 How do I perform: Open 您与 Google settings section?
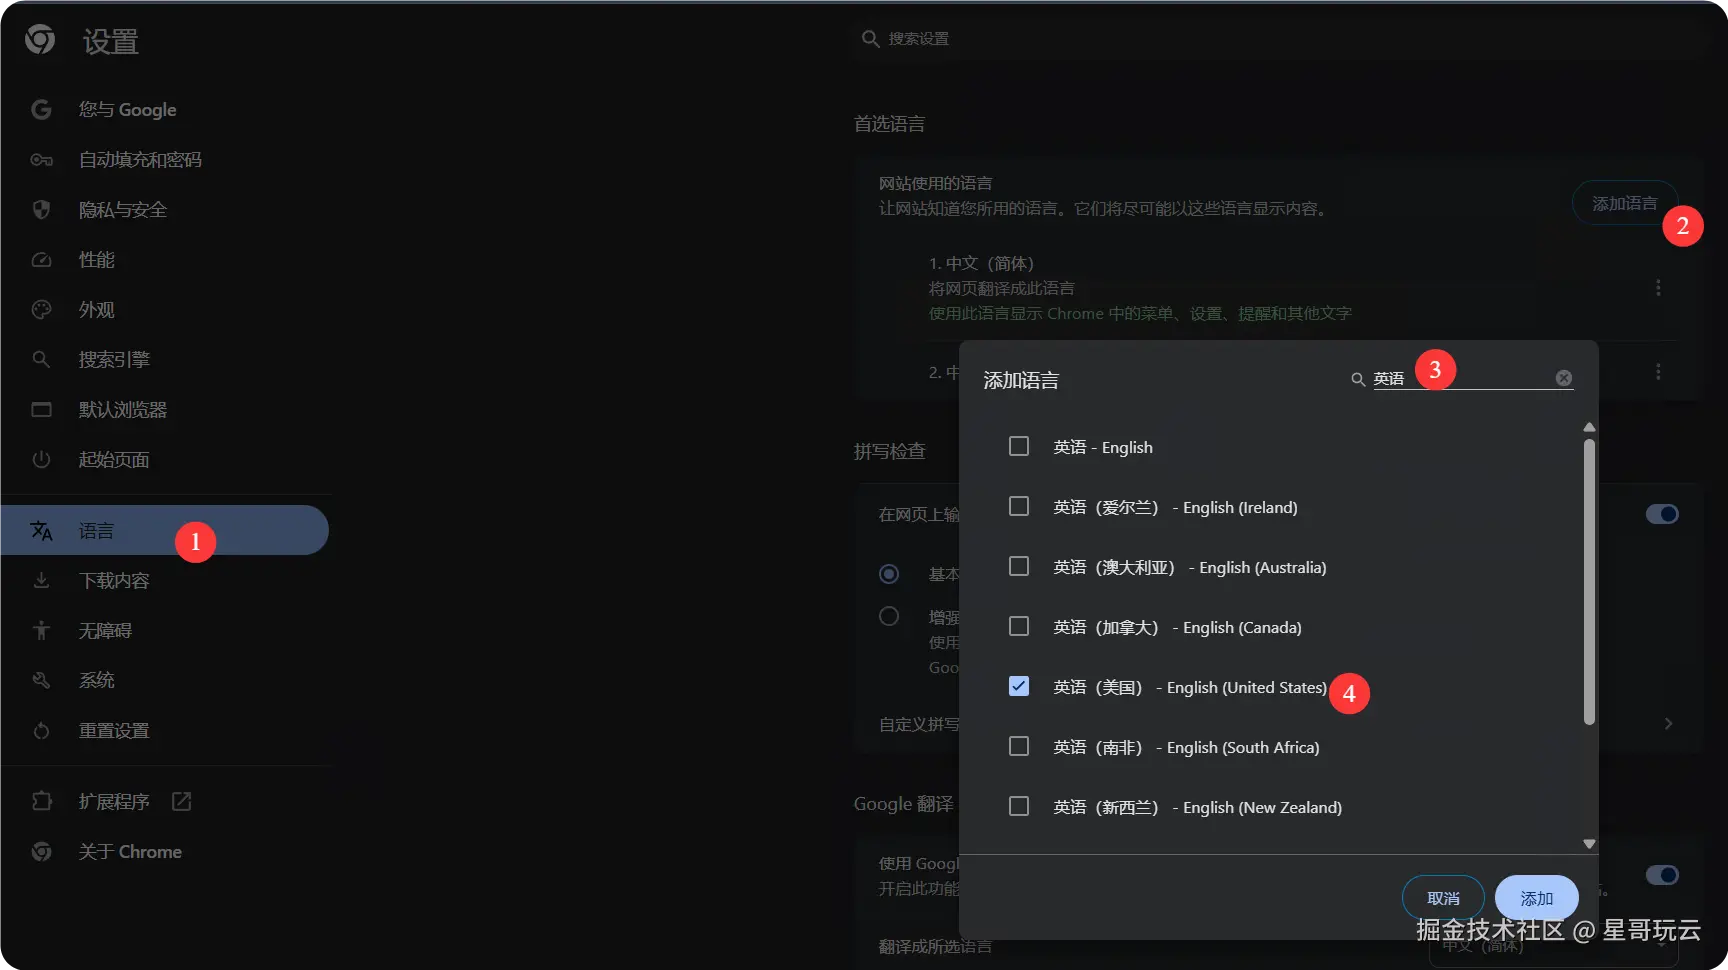[165, 110]
